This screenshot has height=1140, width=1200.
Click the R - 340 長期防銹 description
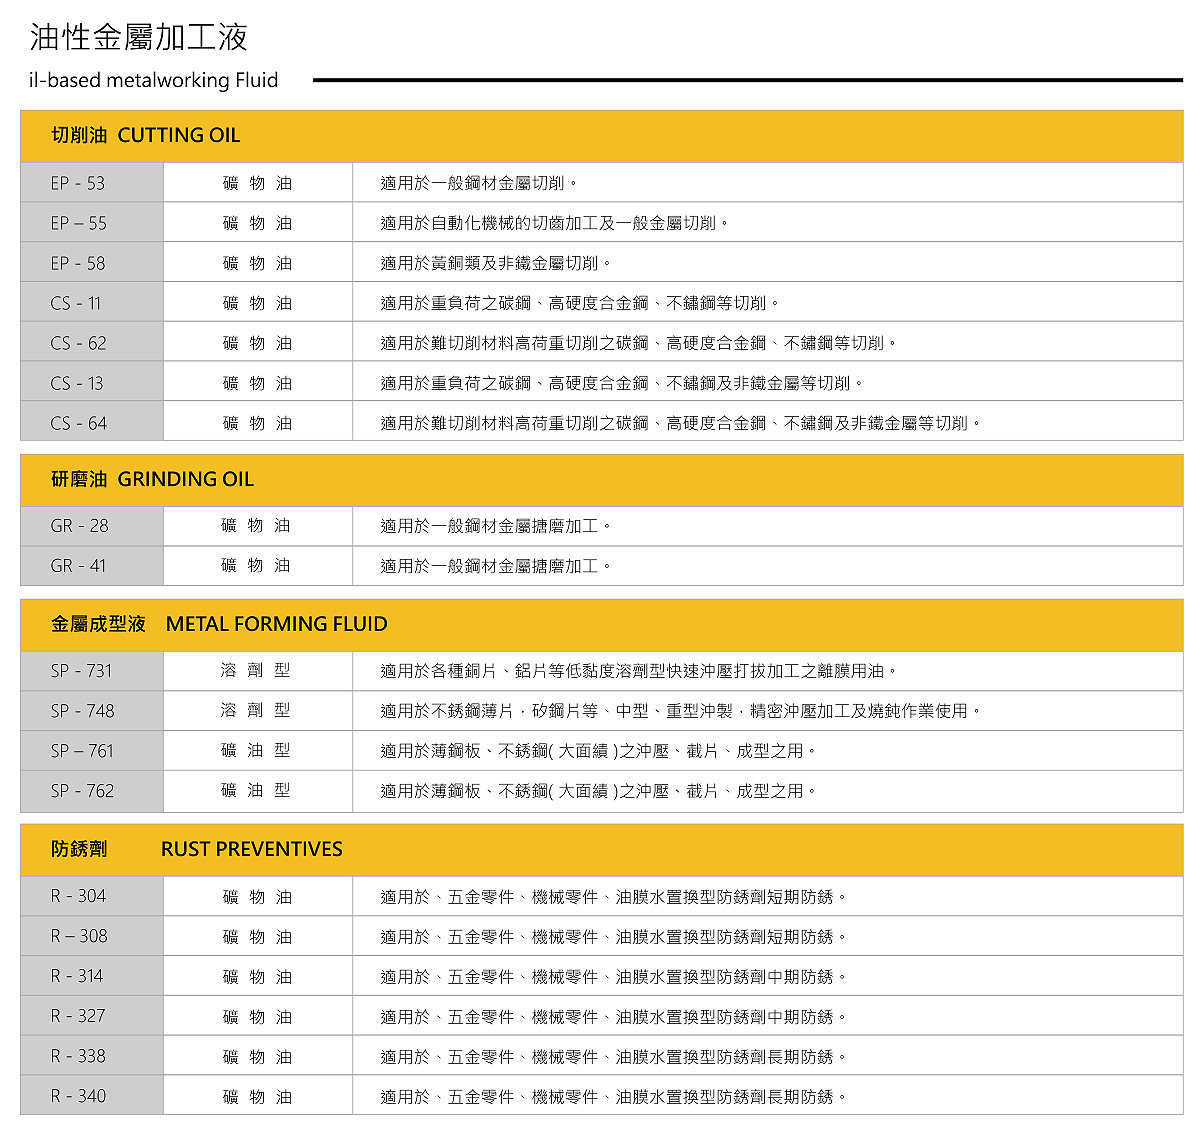(x=614, y=1096)
